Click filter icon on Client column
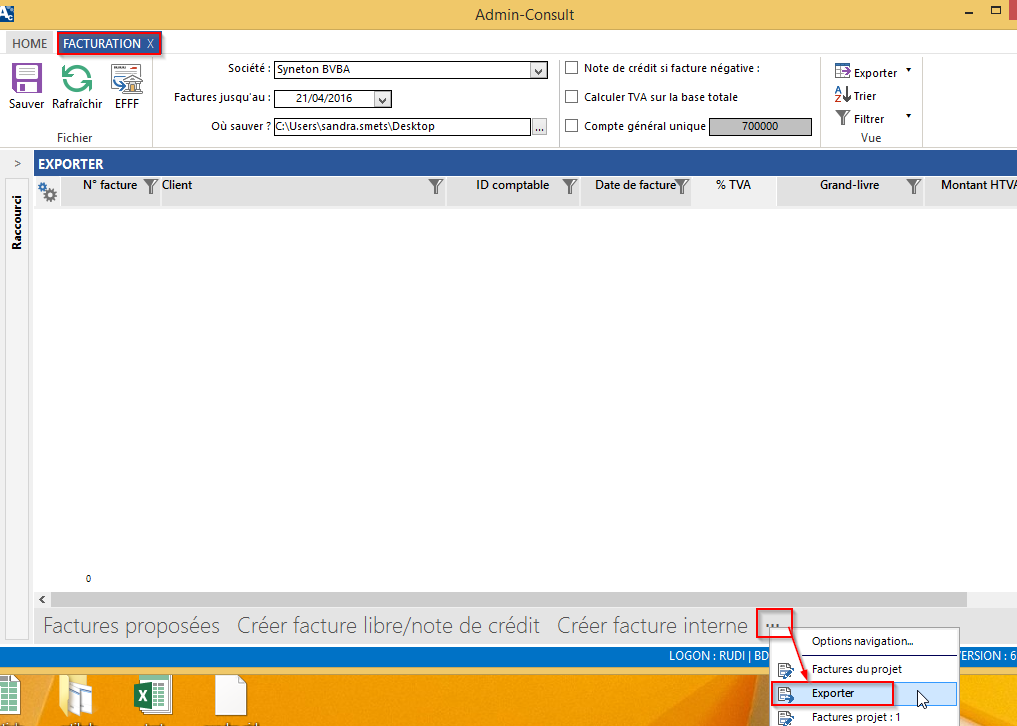 click(x=435, y=186)
